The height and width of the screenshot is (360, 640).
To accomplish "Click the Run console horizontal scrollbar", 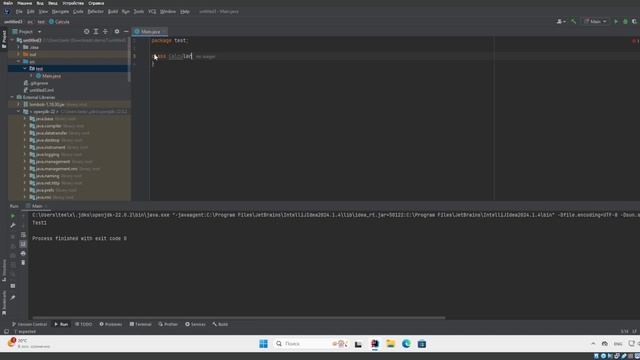I will point(239,318).
